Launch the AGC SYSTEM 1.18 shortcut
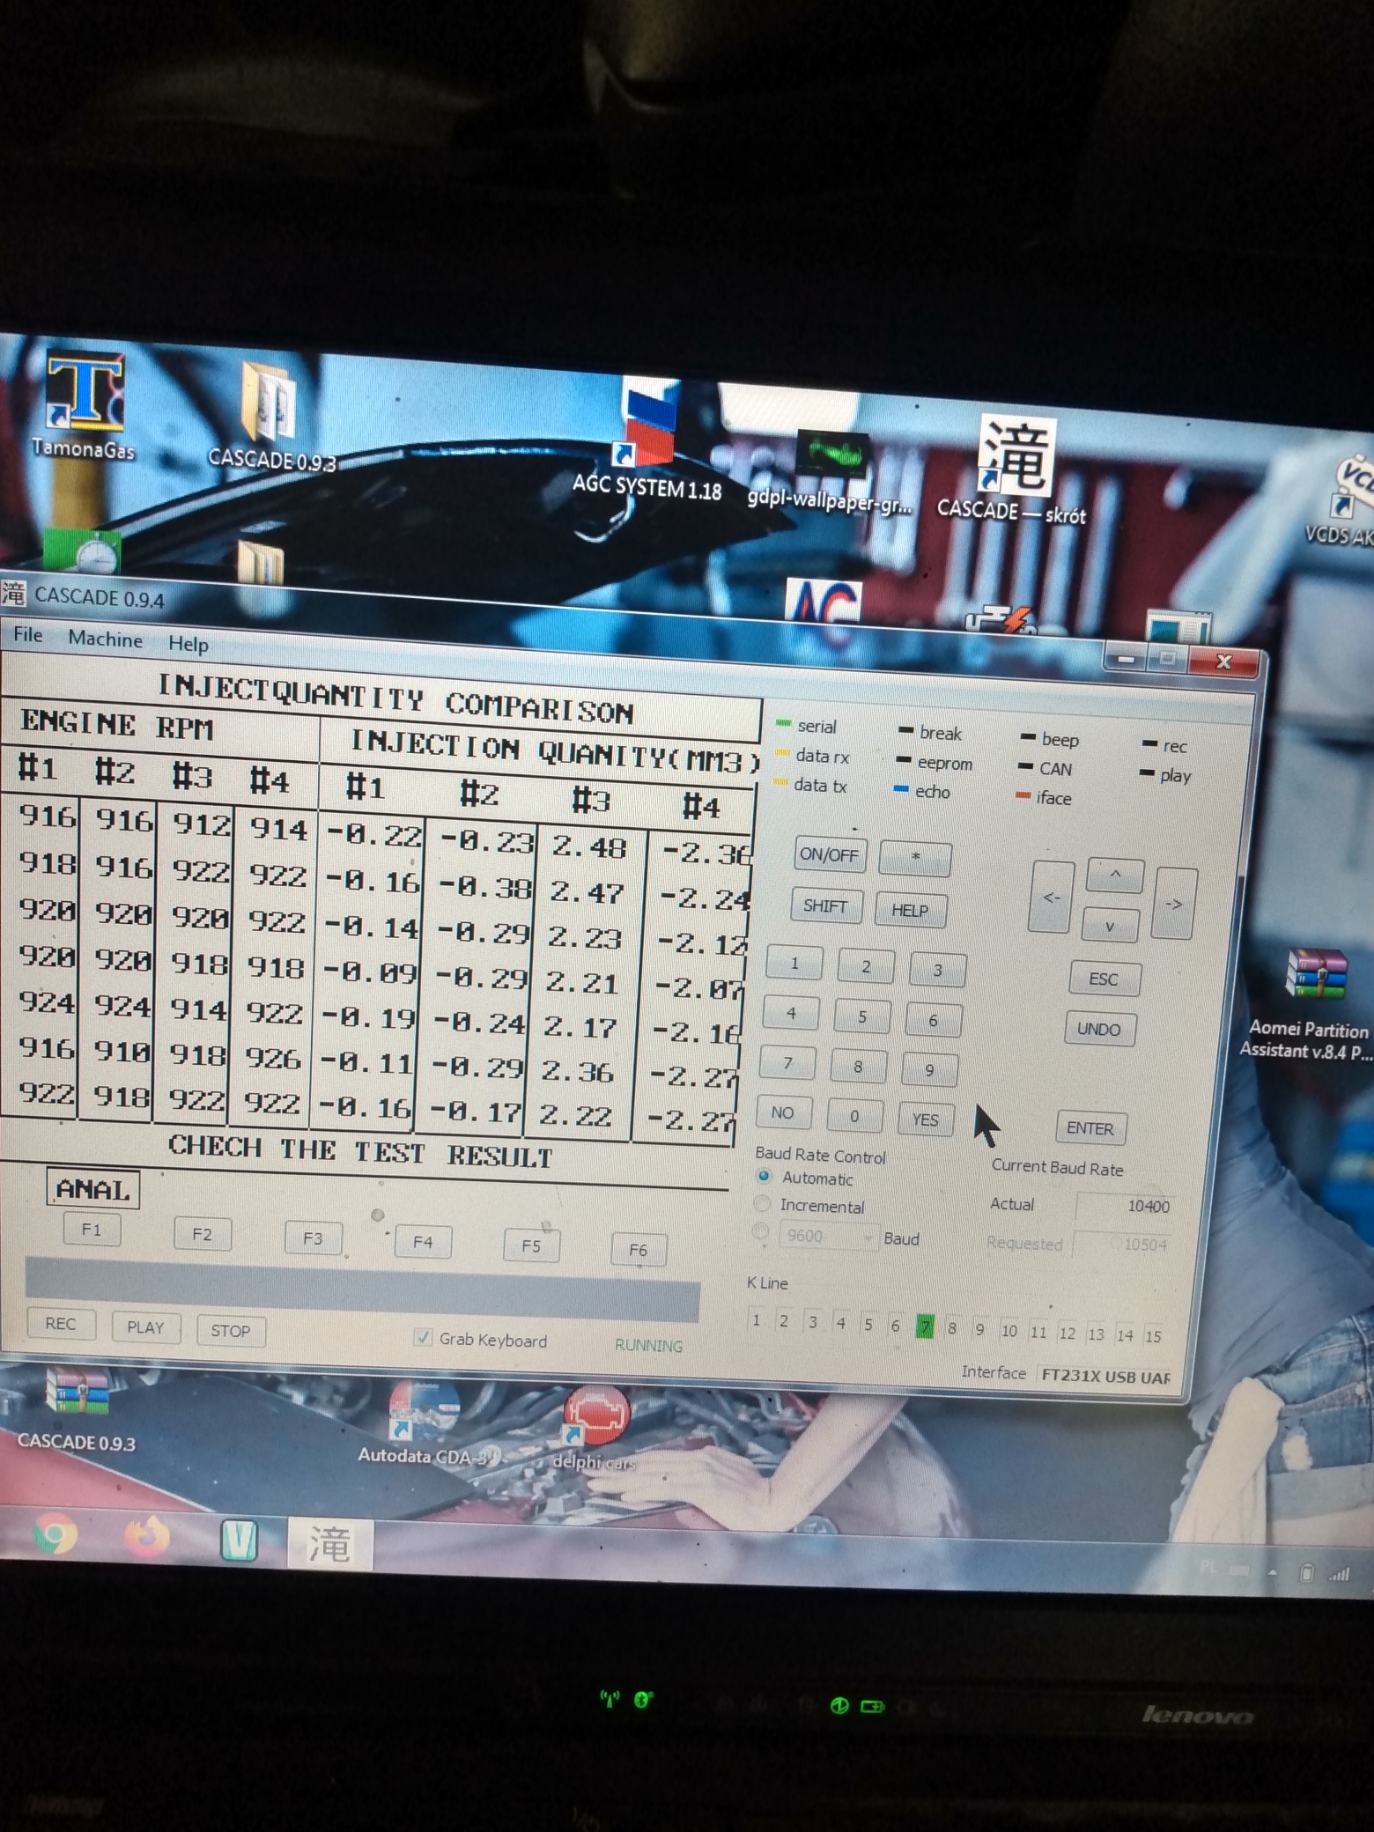This screenshot has width=1374, height=1832. pos(648,438)
